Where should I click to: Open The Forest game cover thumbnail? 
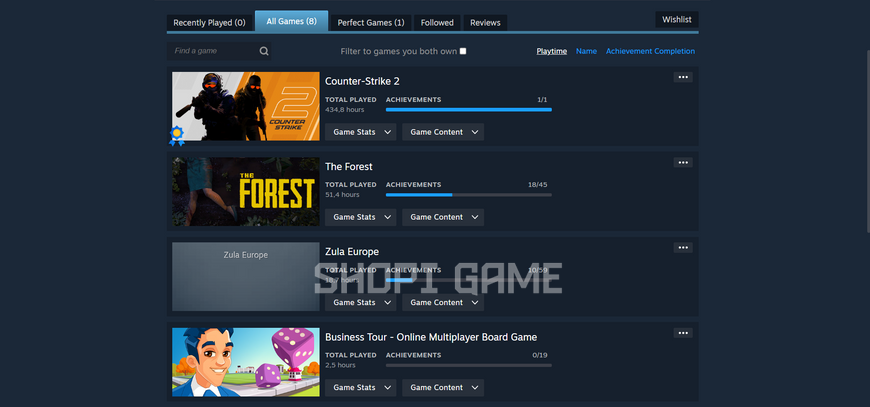coord(246,191)
